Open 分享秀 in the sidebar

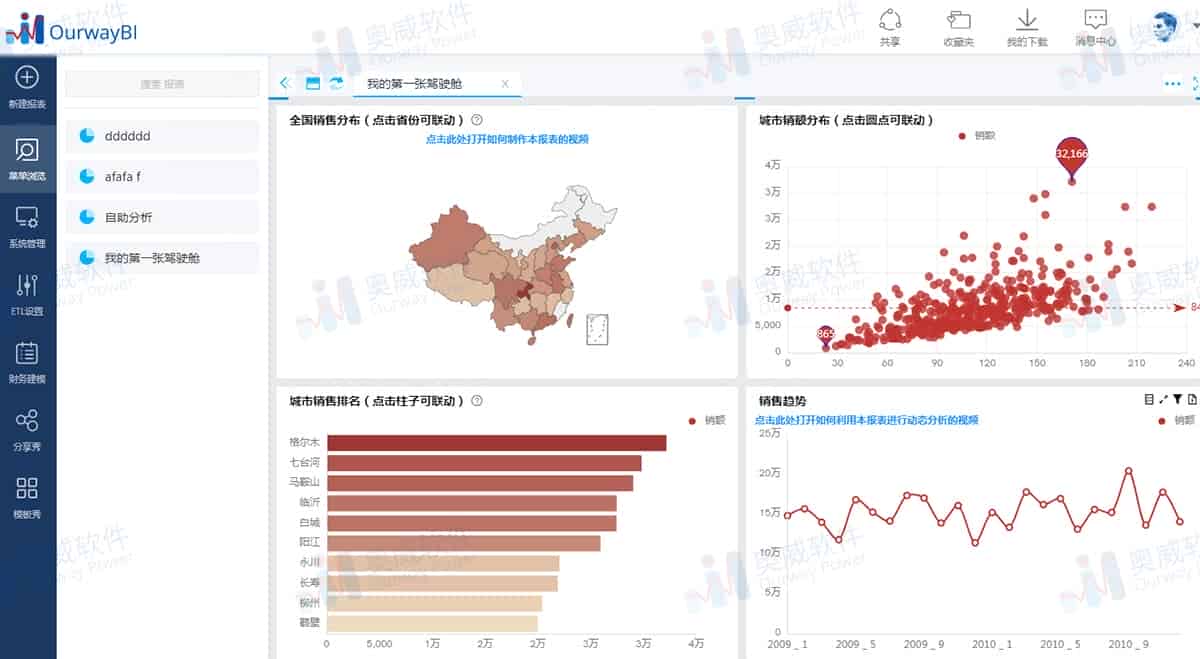[27, 430]
